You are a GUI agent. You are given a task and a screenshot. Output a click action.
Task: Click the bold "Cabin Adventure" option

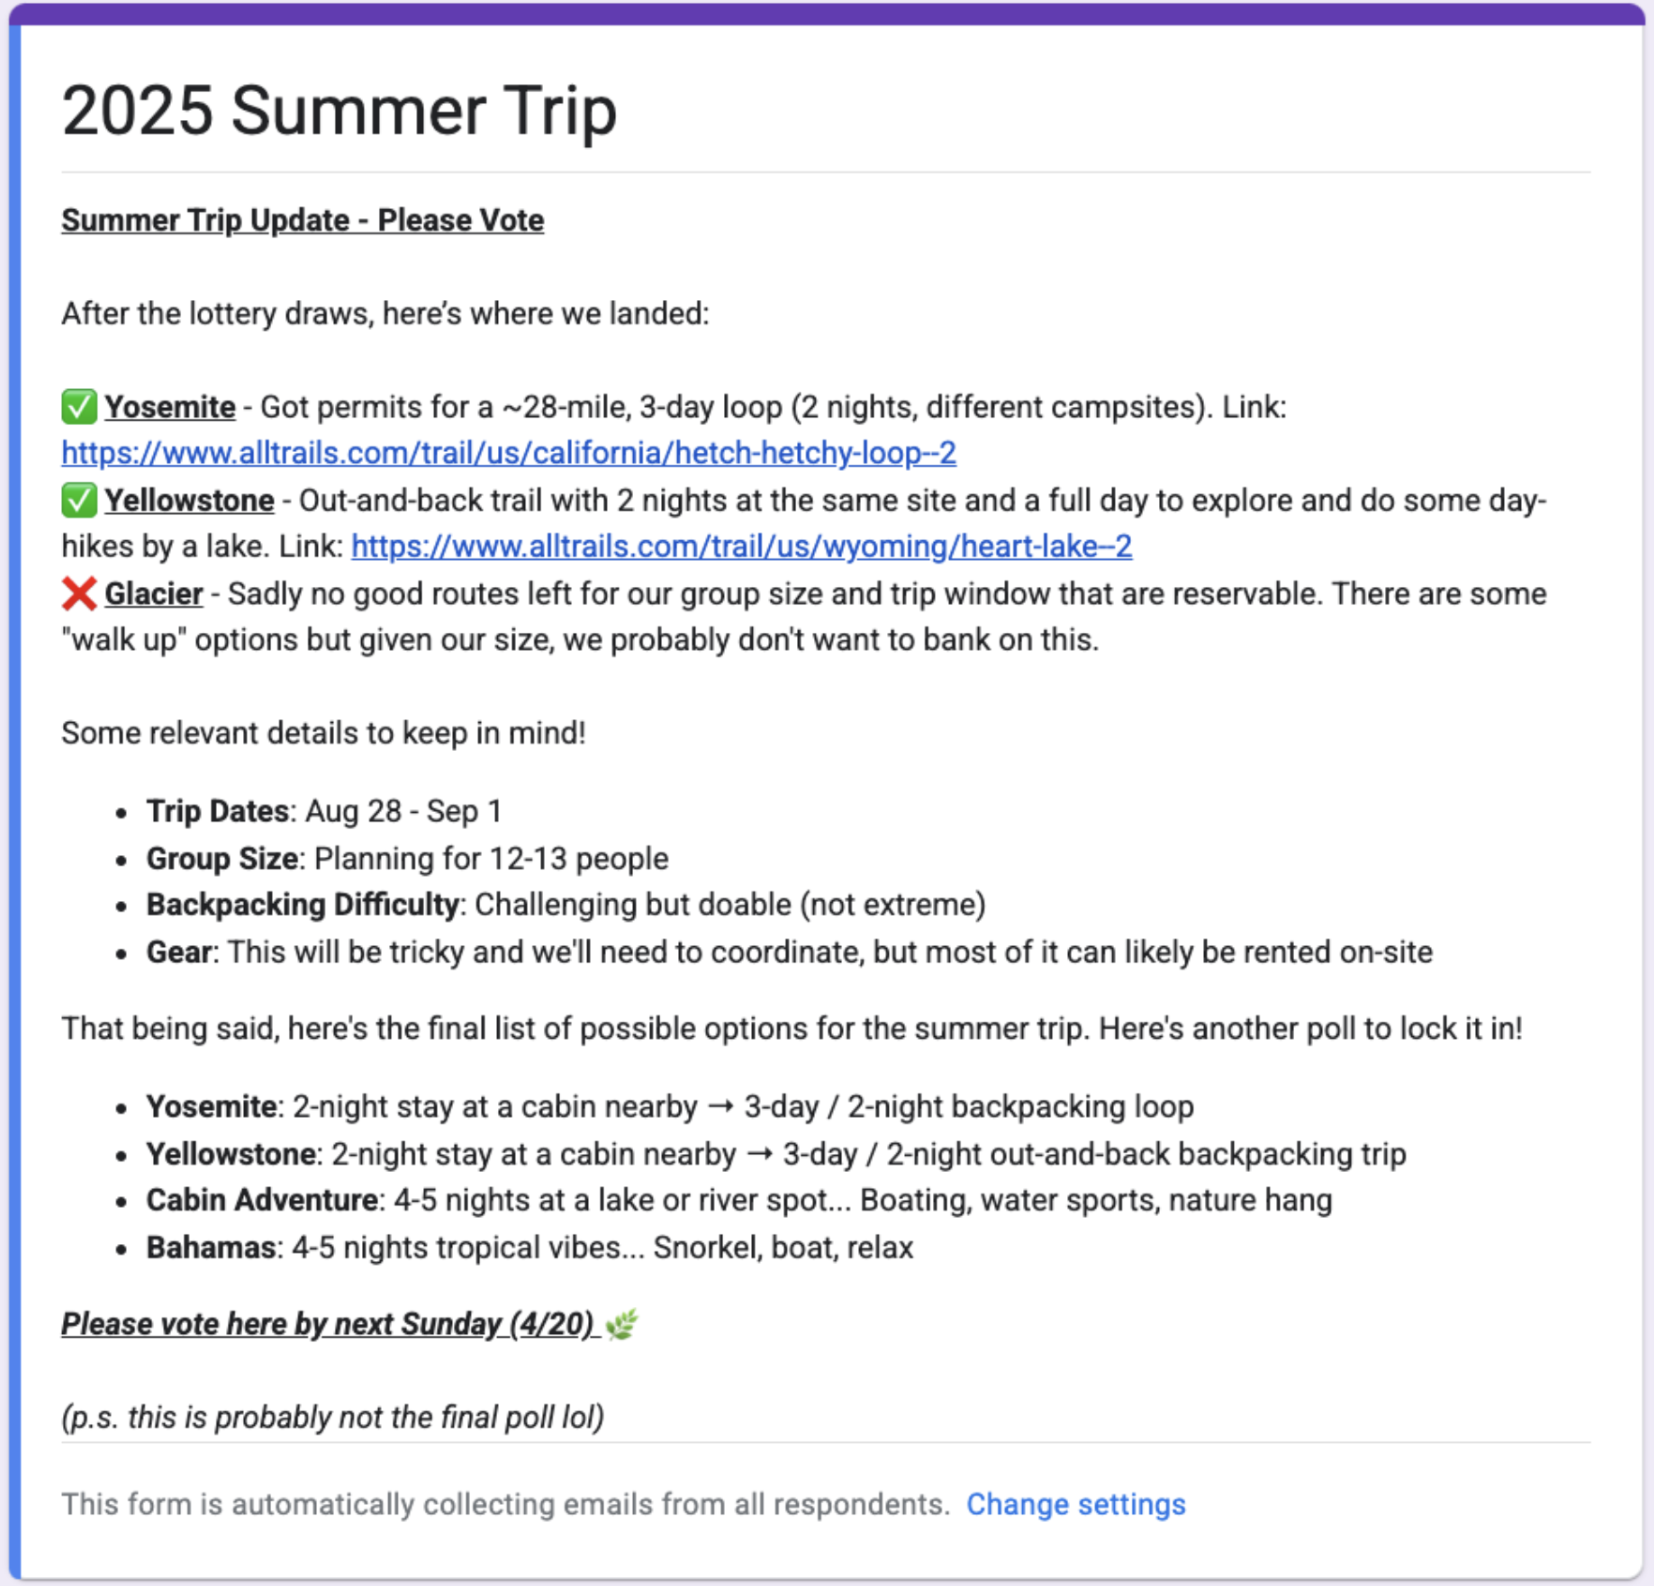[x=262, y=1200]
